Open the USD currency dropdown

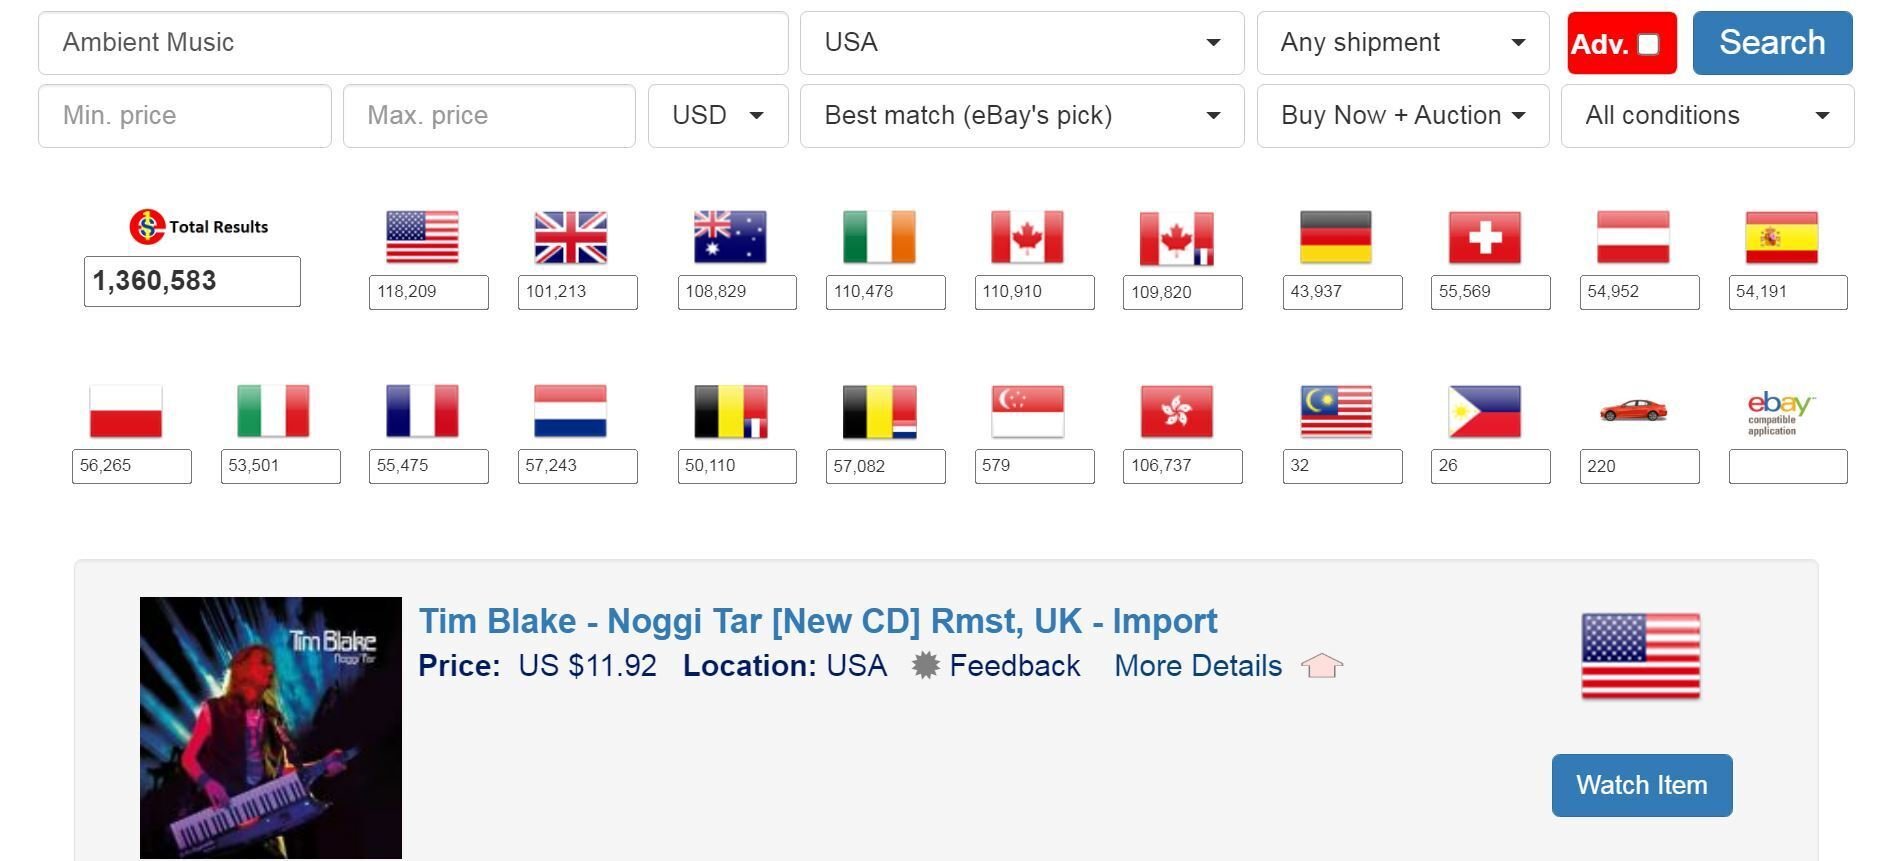pos(717,116)
